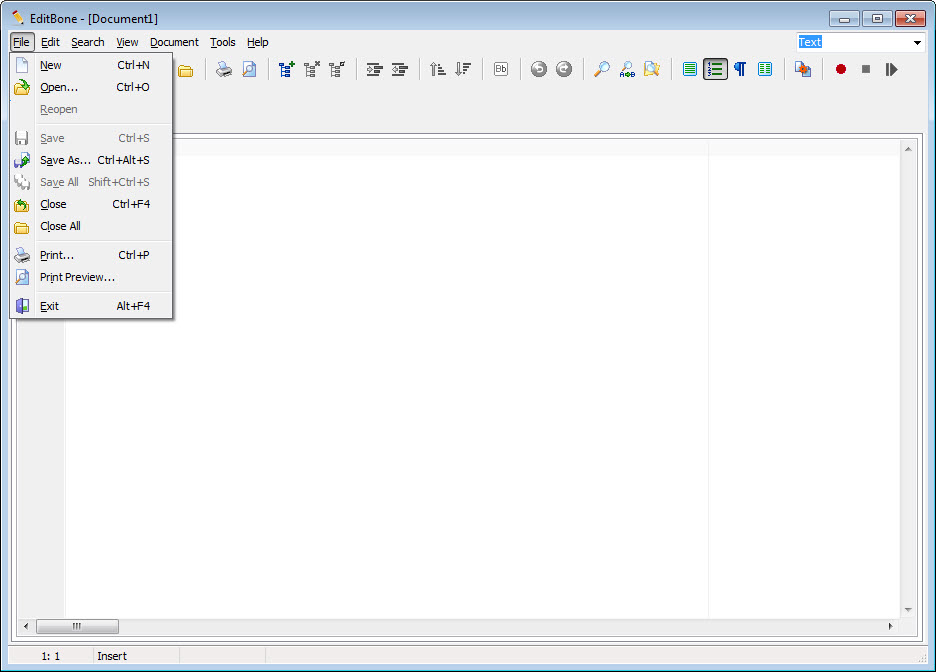Choose New from the File menu
936x672 pixels.
coord(91,65)
